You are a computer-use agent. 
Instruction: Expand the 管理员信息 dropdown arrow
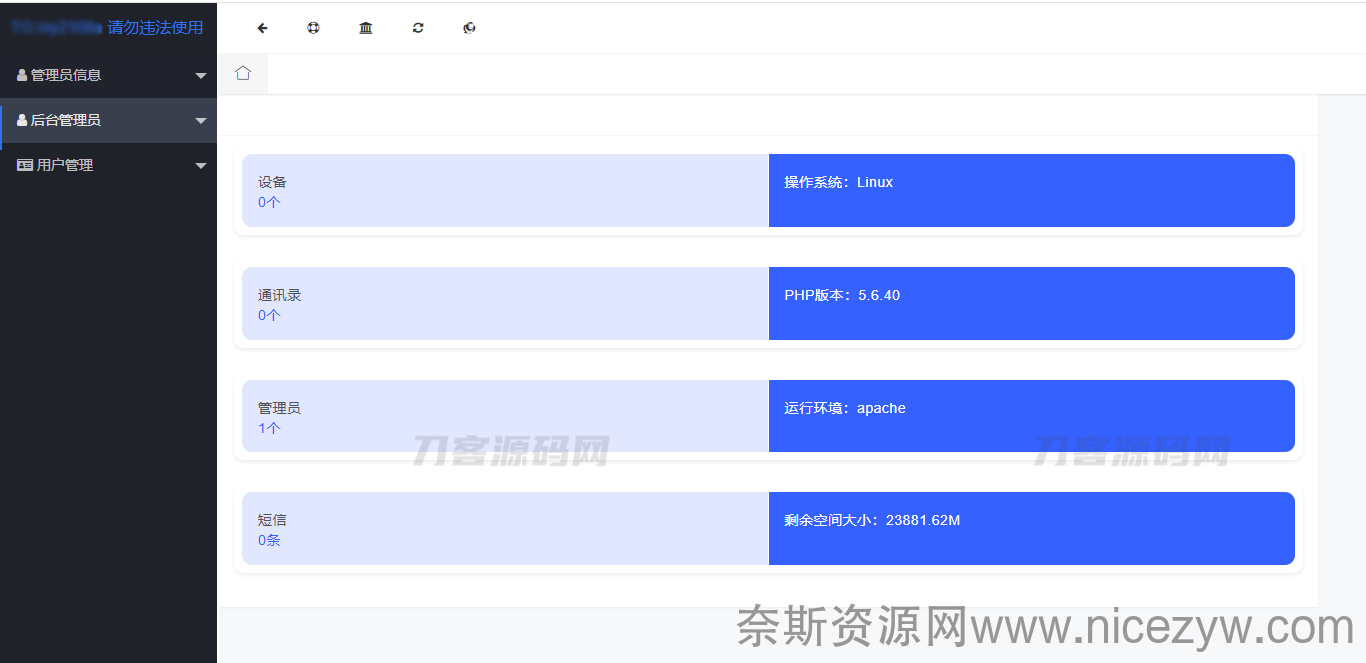tap(201, 76)
